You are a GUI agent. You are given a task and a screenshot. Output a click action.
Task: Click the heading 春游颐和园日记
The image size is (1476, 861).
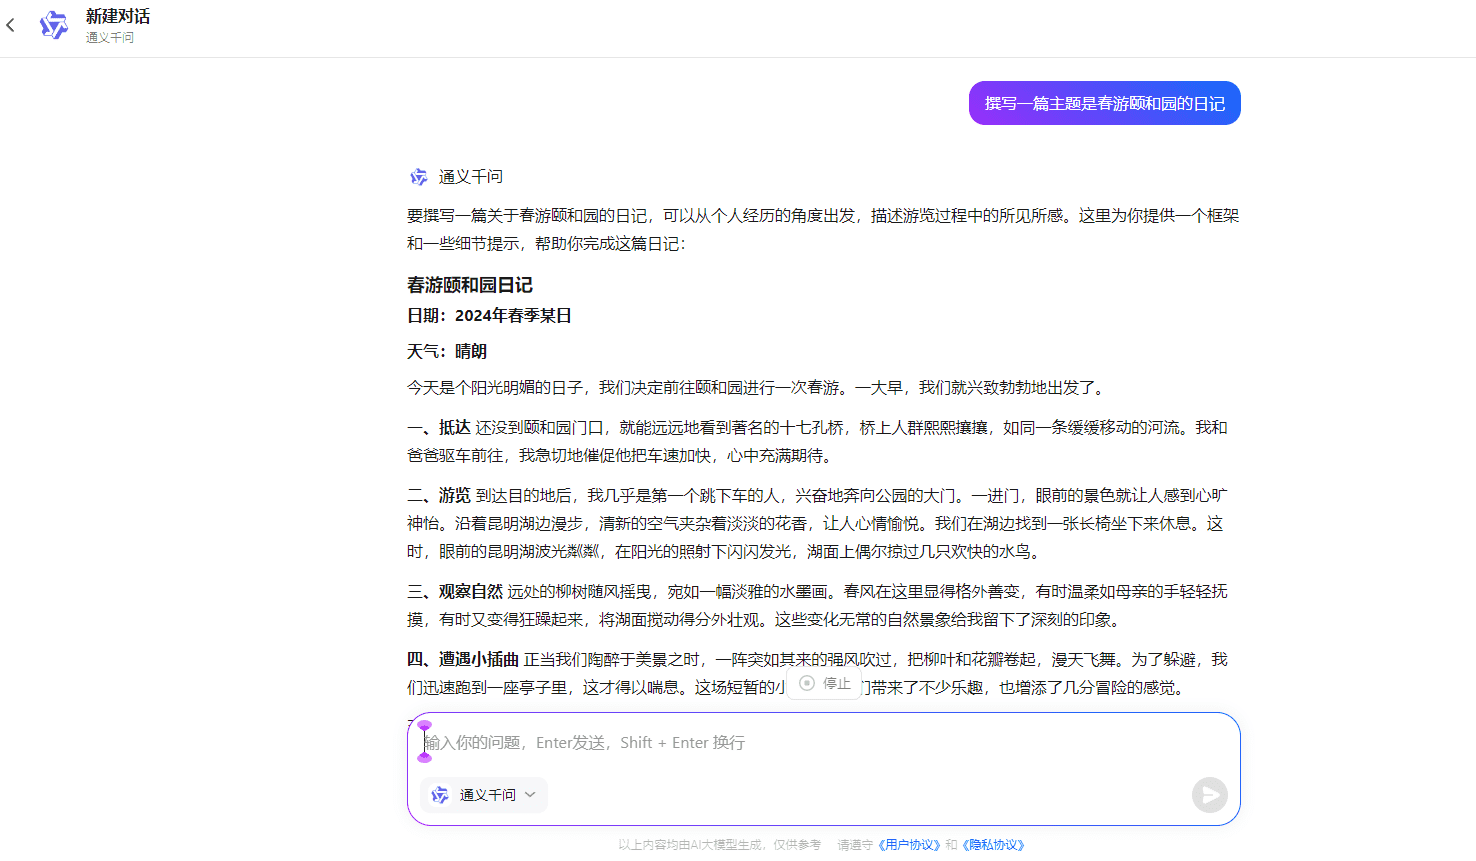click(x=470, y=285)
